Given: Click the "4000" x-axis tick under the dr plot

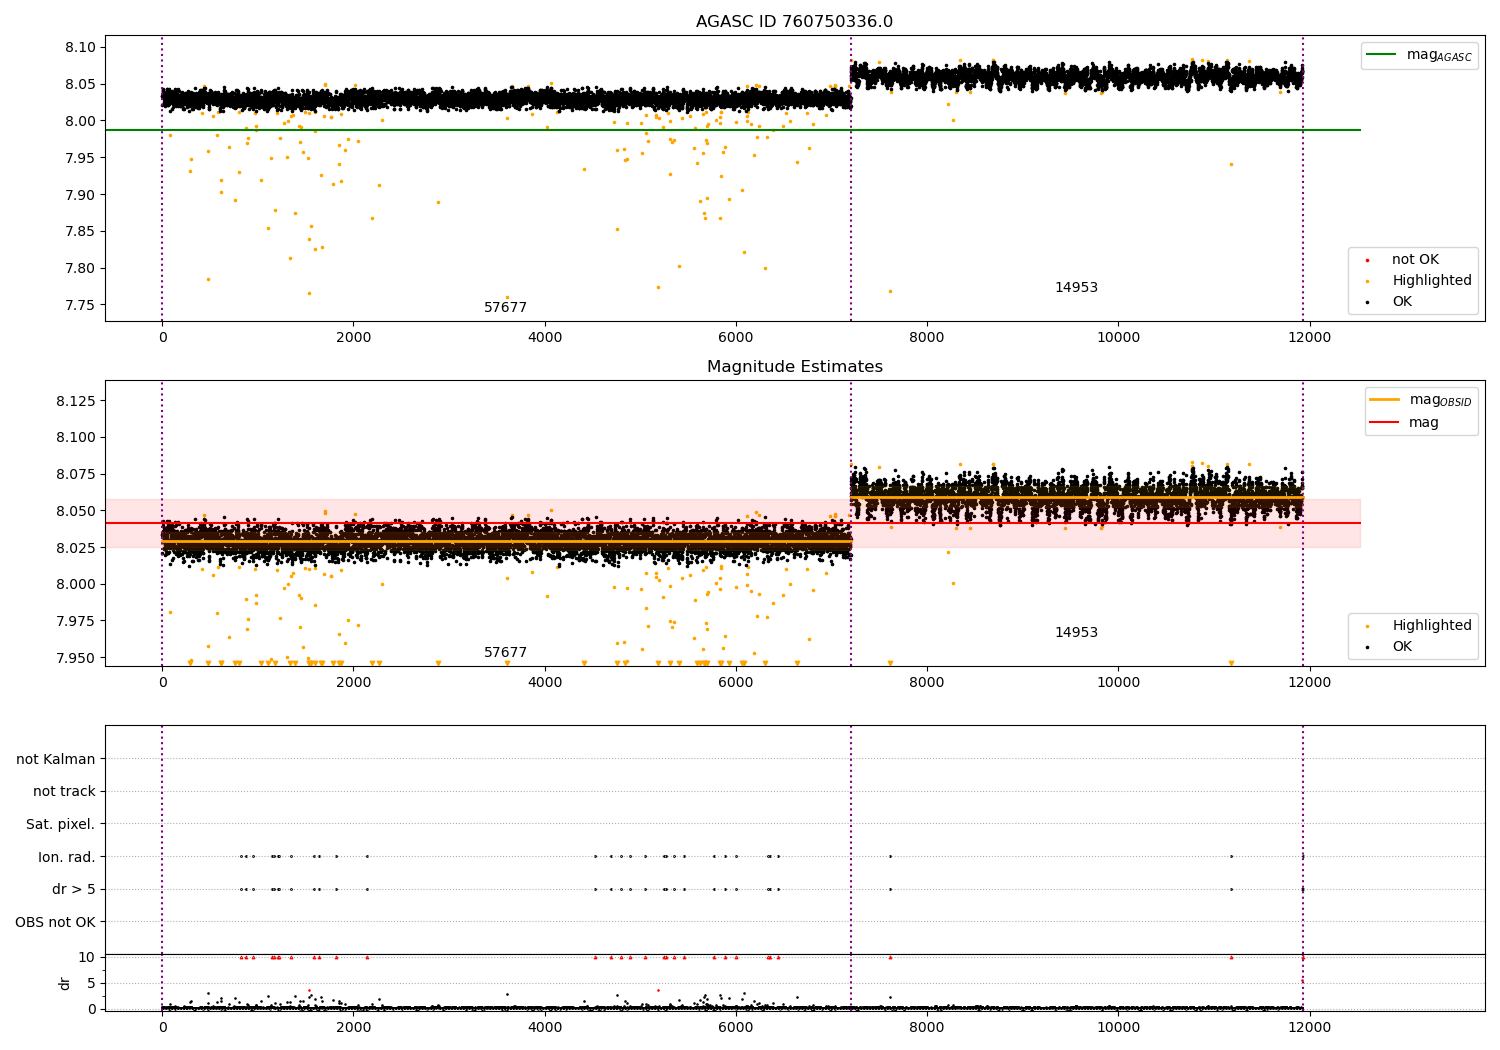Looking at the screenshot, I should 545,1028.
